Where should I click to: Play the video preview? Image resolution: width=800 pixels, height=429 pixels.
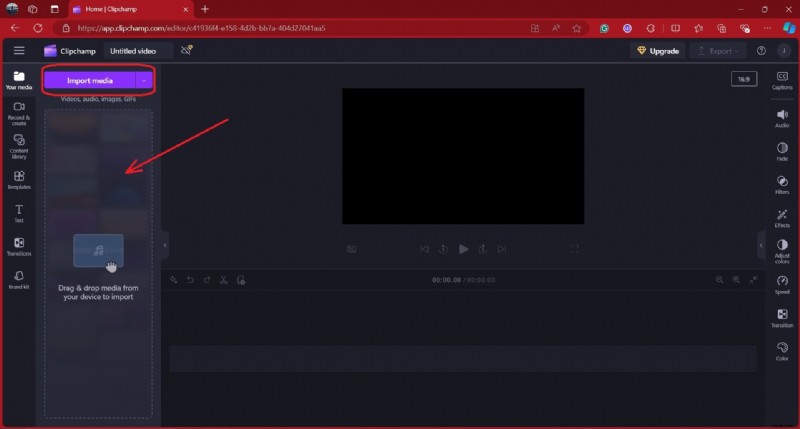(x=463, y=249)
